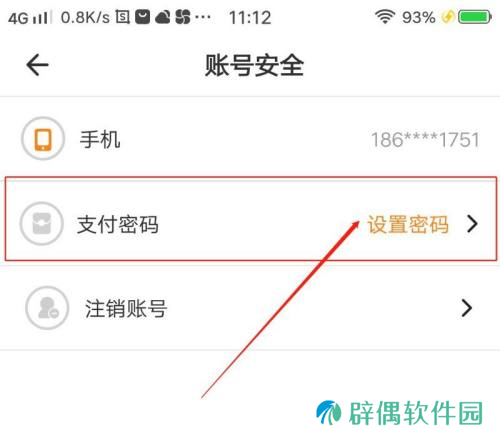The image size is (500, 438).
Task: Tap the 11:12 clock in status bar
Action: tap(250, 17)
